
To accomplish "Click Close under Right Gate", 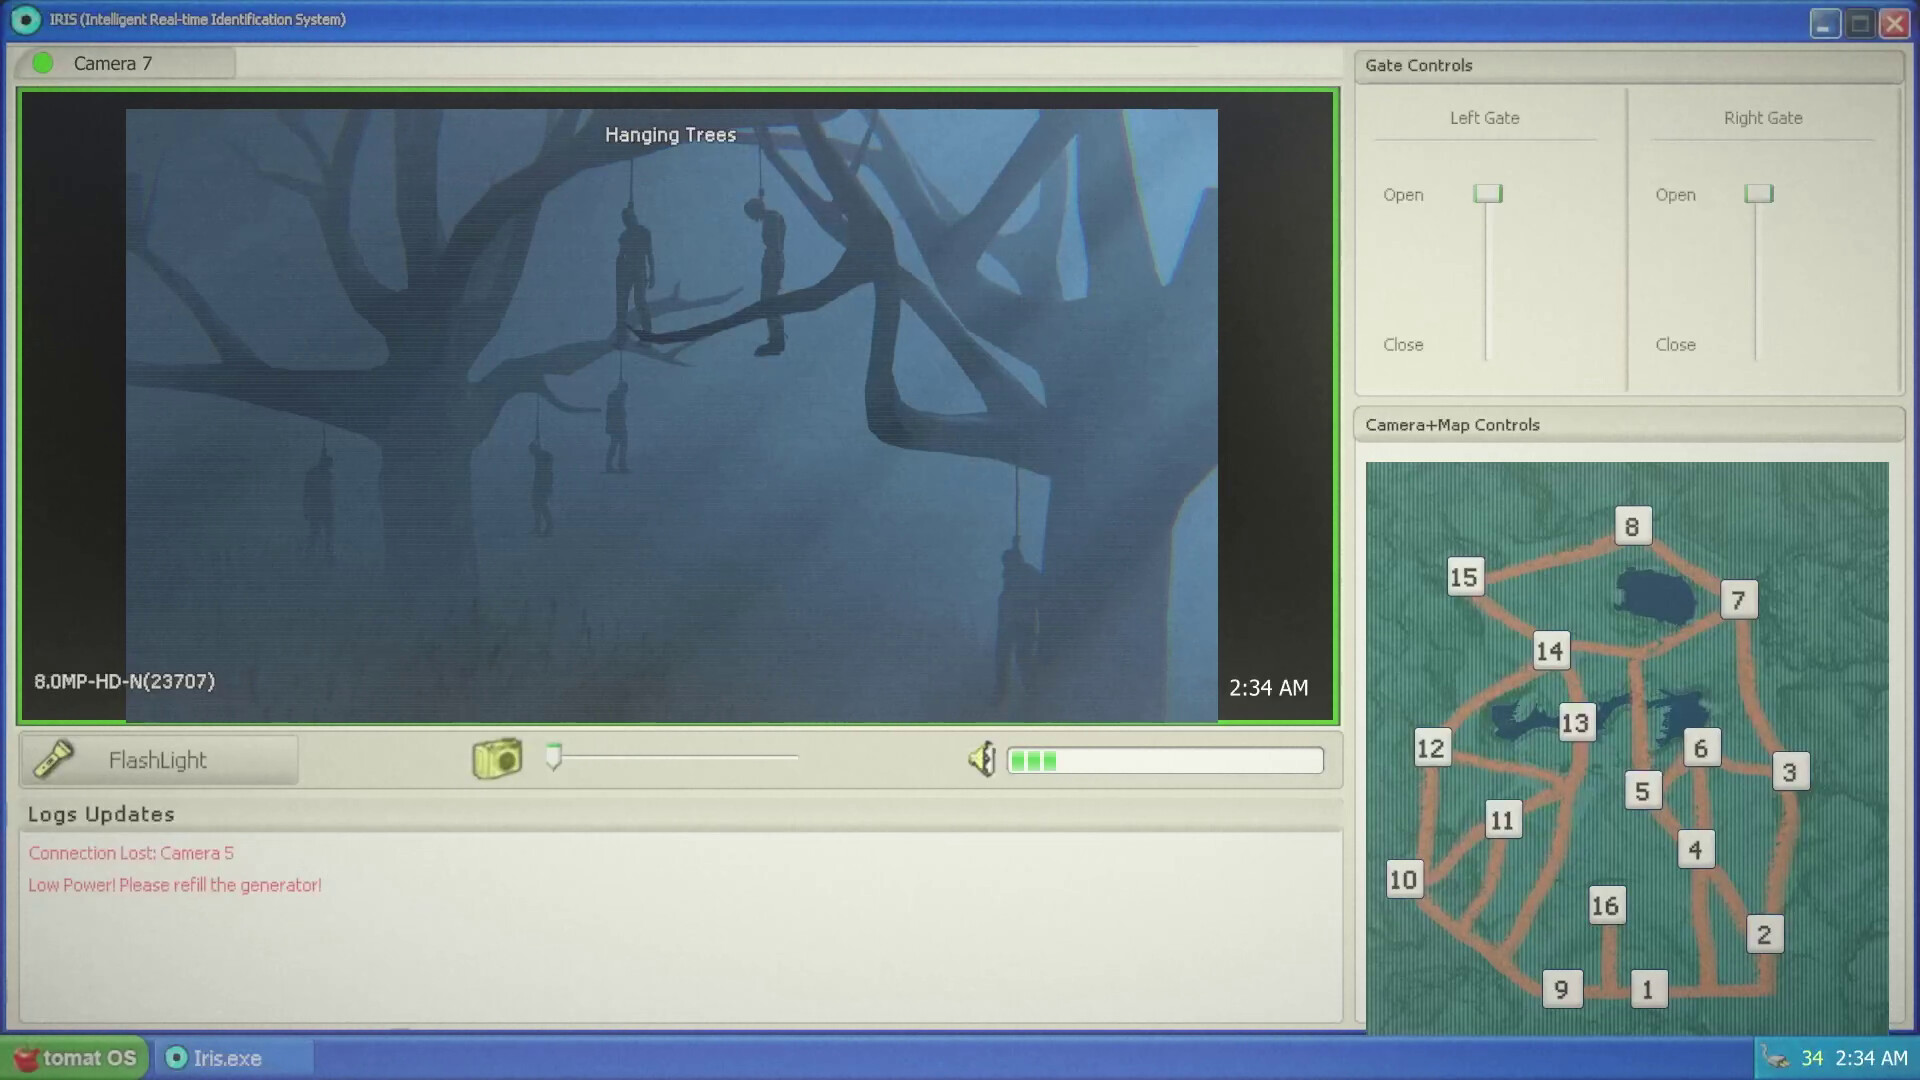I will pyautogui.click(x=1675, y=344).
